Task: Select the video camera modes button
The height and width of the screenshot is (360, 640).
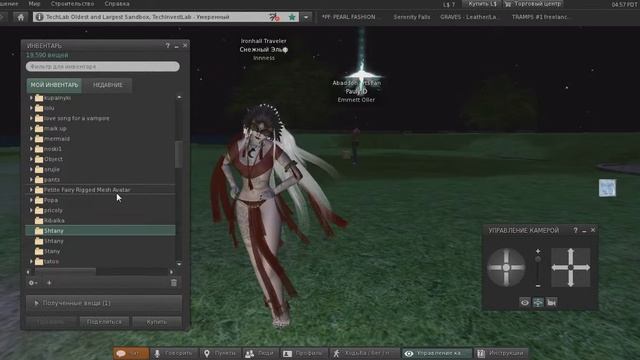Action: point(551,302)
